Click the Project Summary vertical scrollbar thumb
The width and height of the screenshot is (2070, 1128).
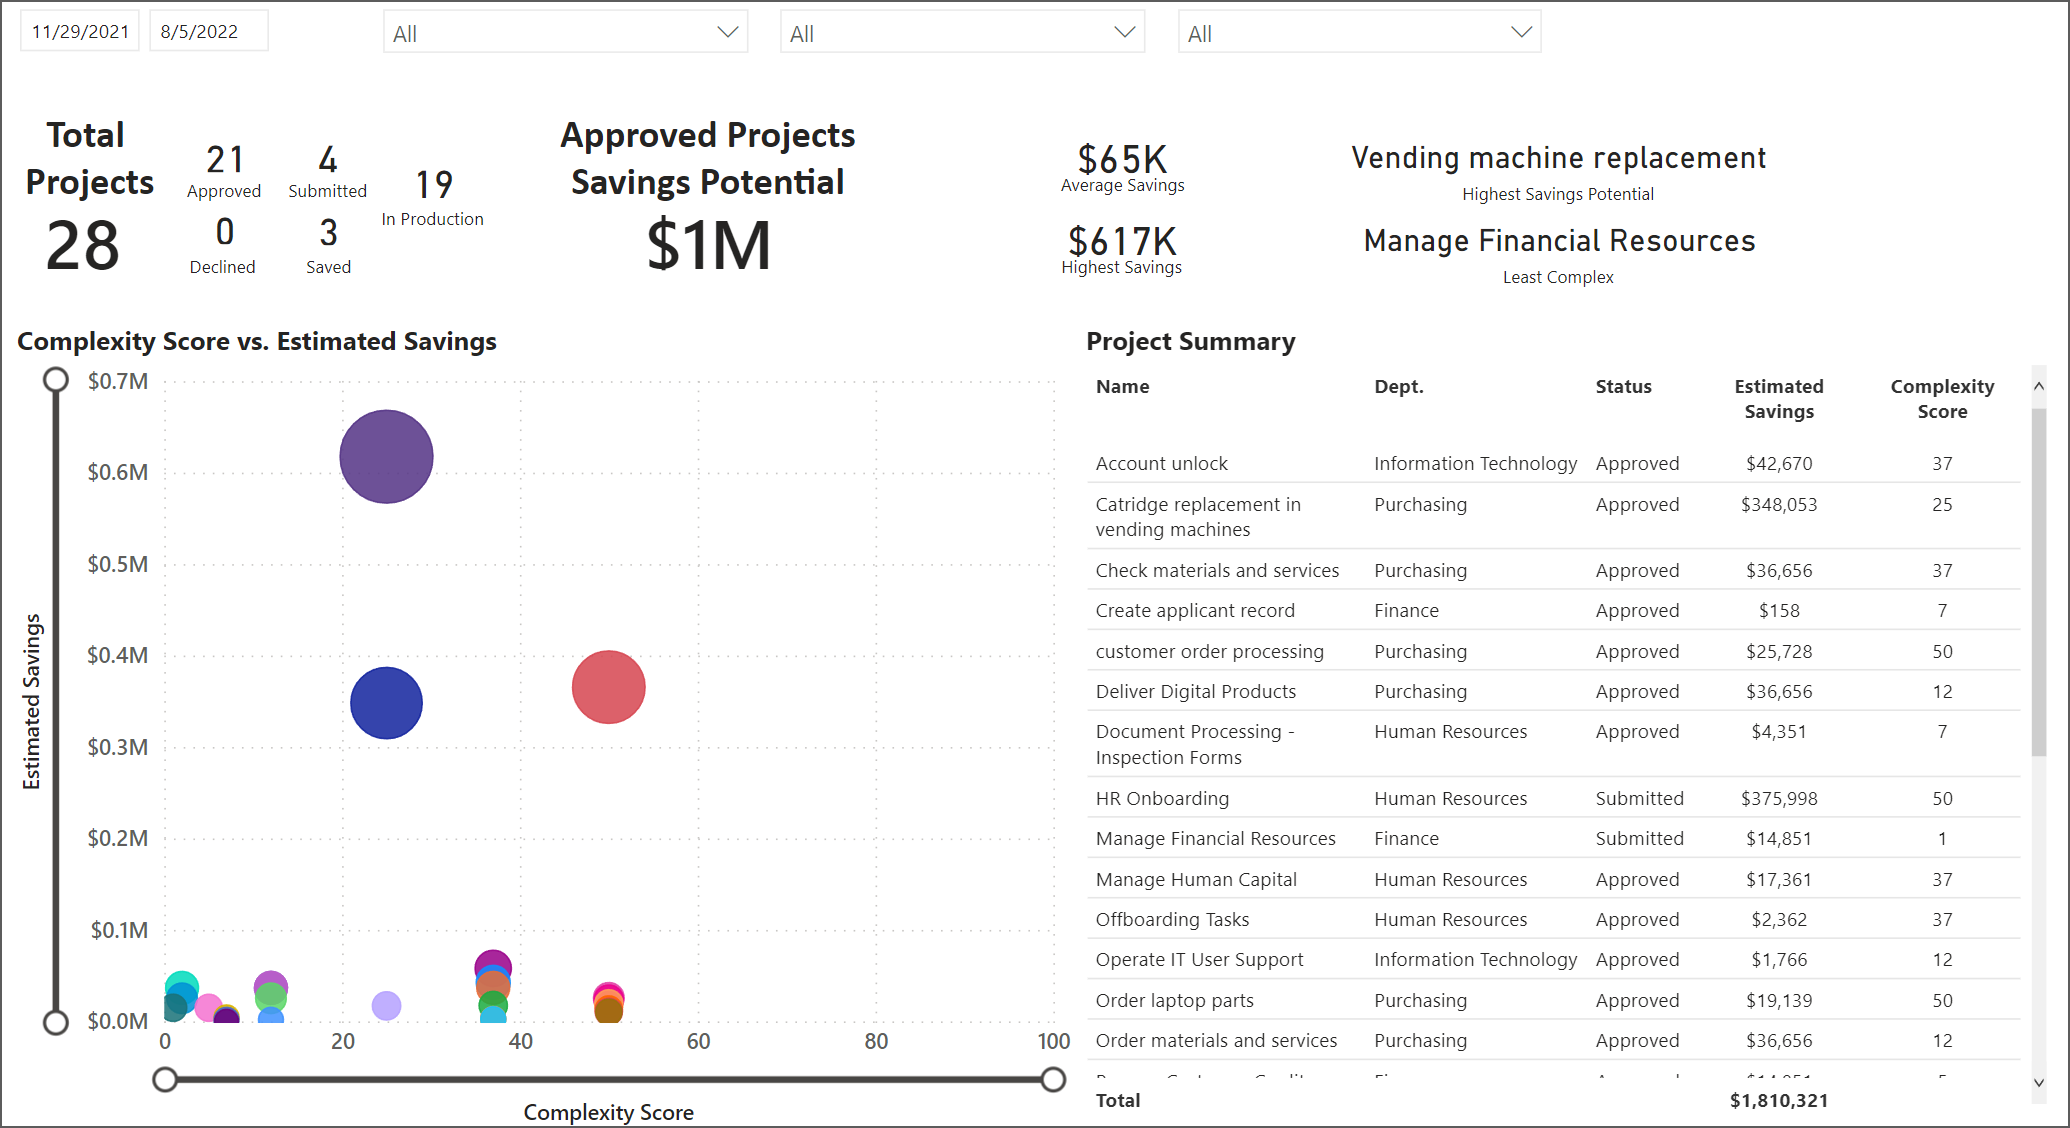(x=2038, y=580)
